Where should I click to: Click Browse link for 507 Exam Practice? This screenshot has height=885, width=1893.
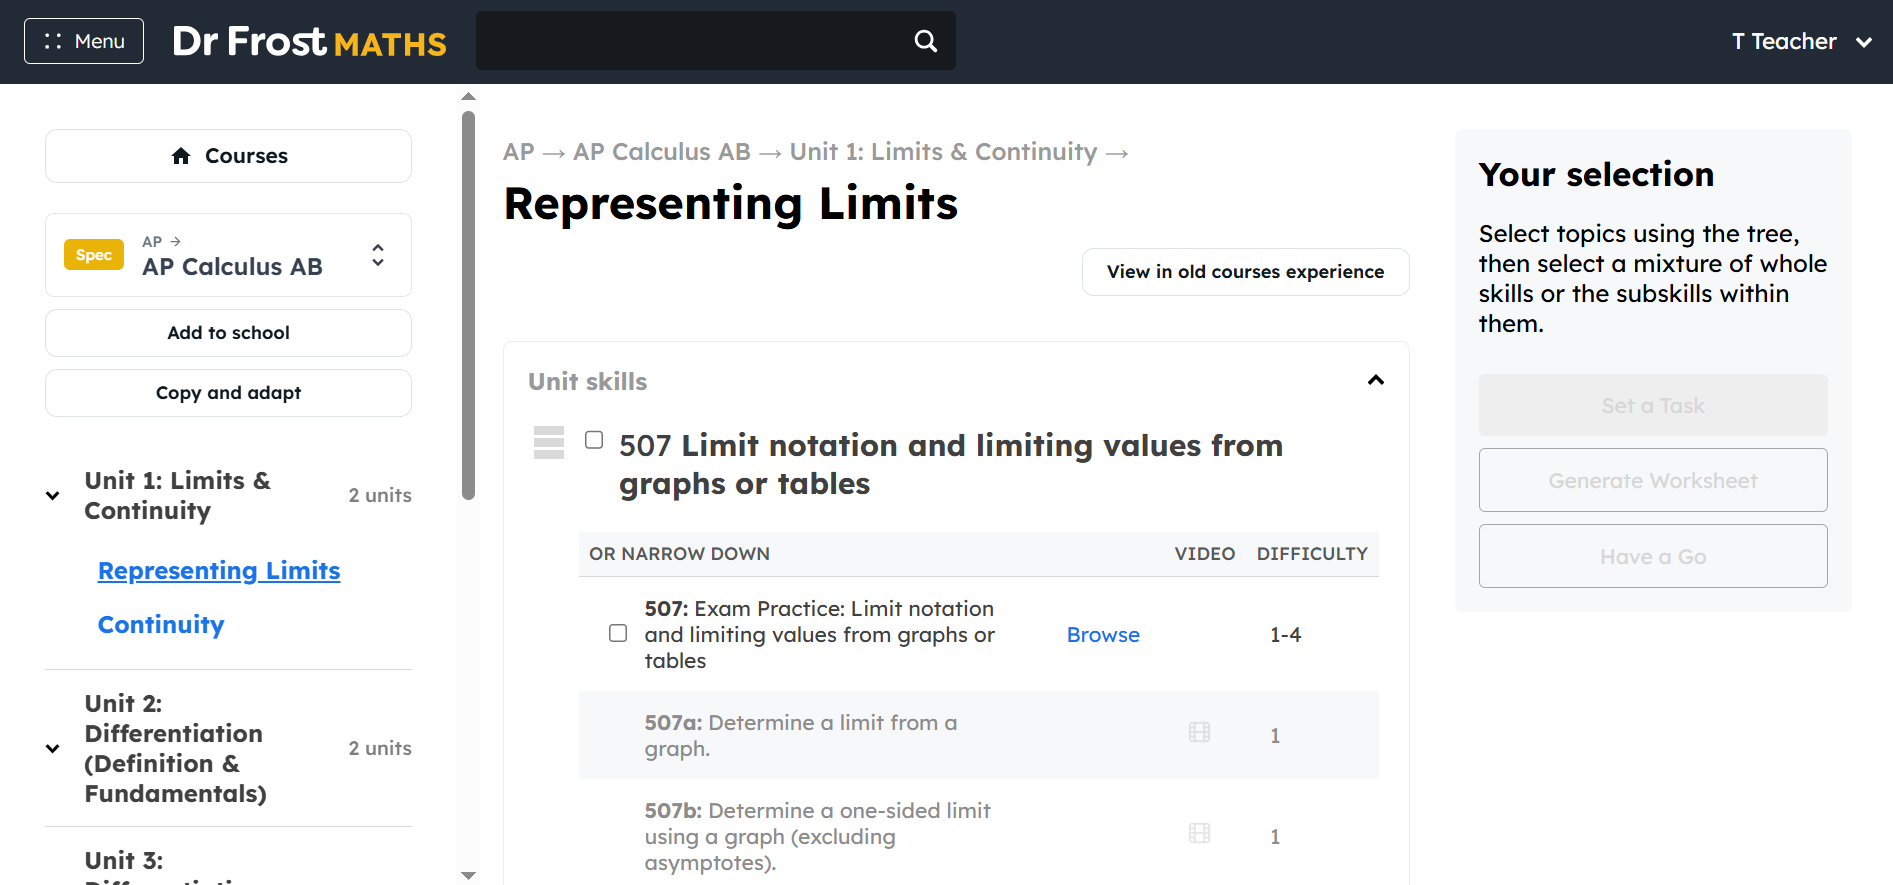click(1103, 635)
